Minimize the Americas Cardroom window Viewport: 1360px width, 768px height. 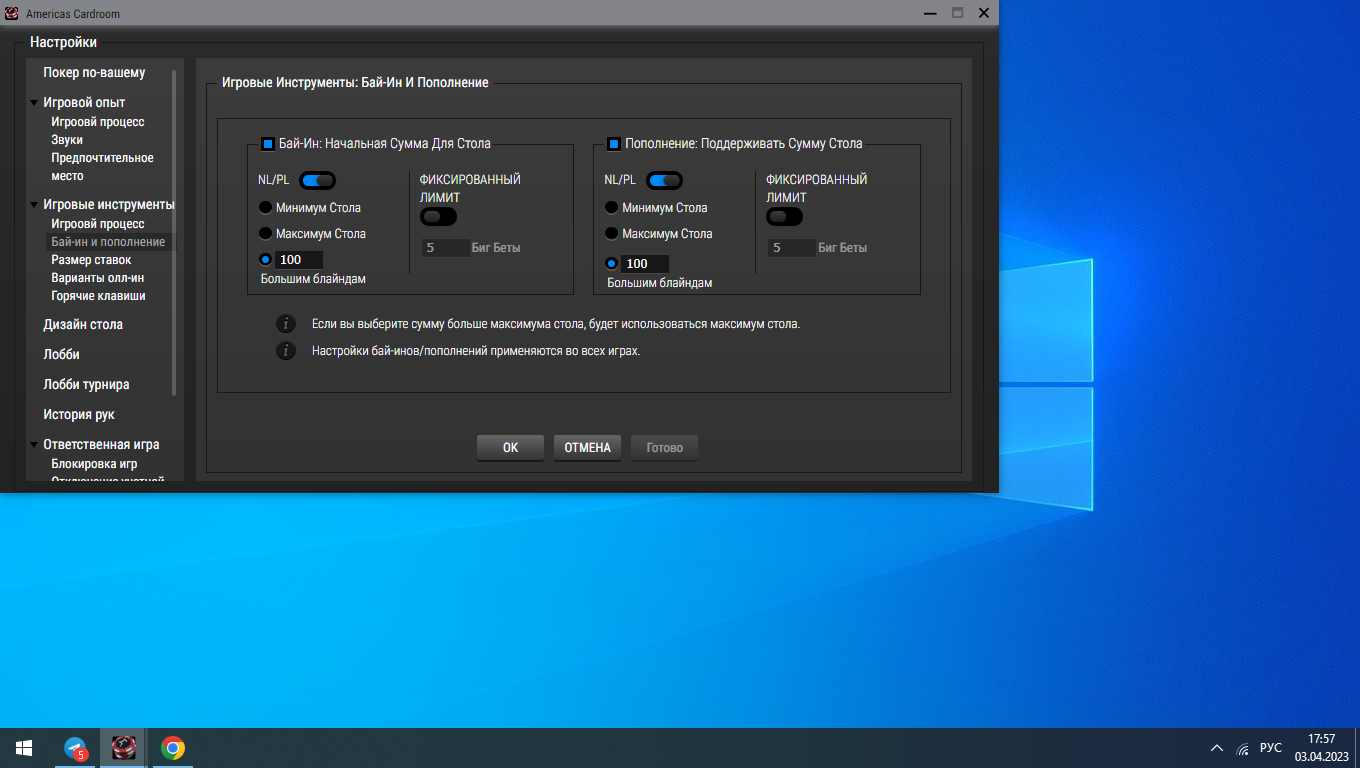(x=931, y=13)
